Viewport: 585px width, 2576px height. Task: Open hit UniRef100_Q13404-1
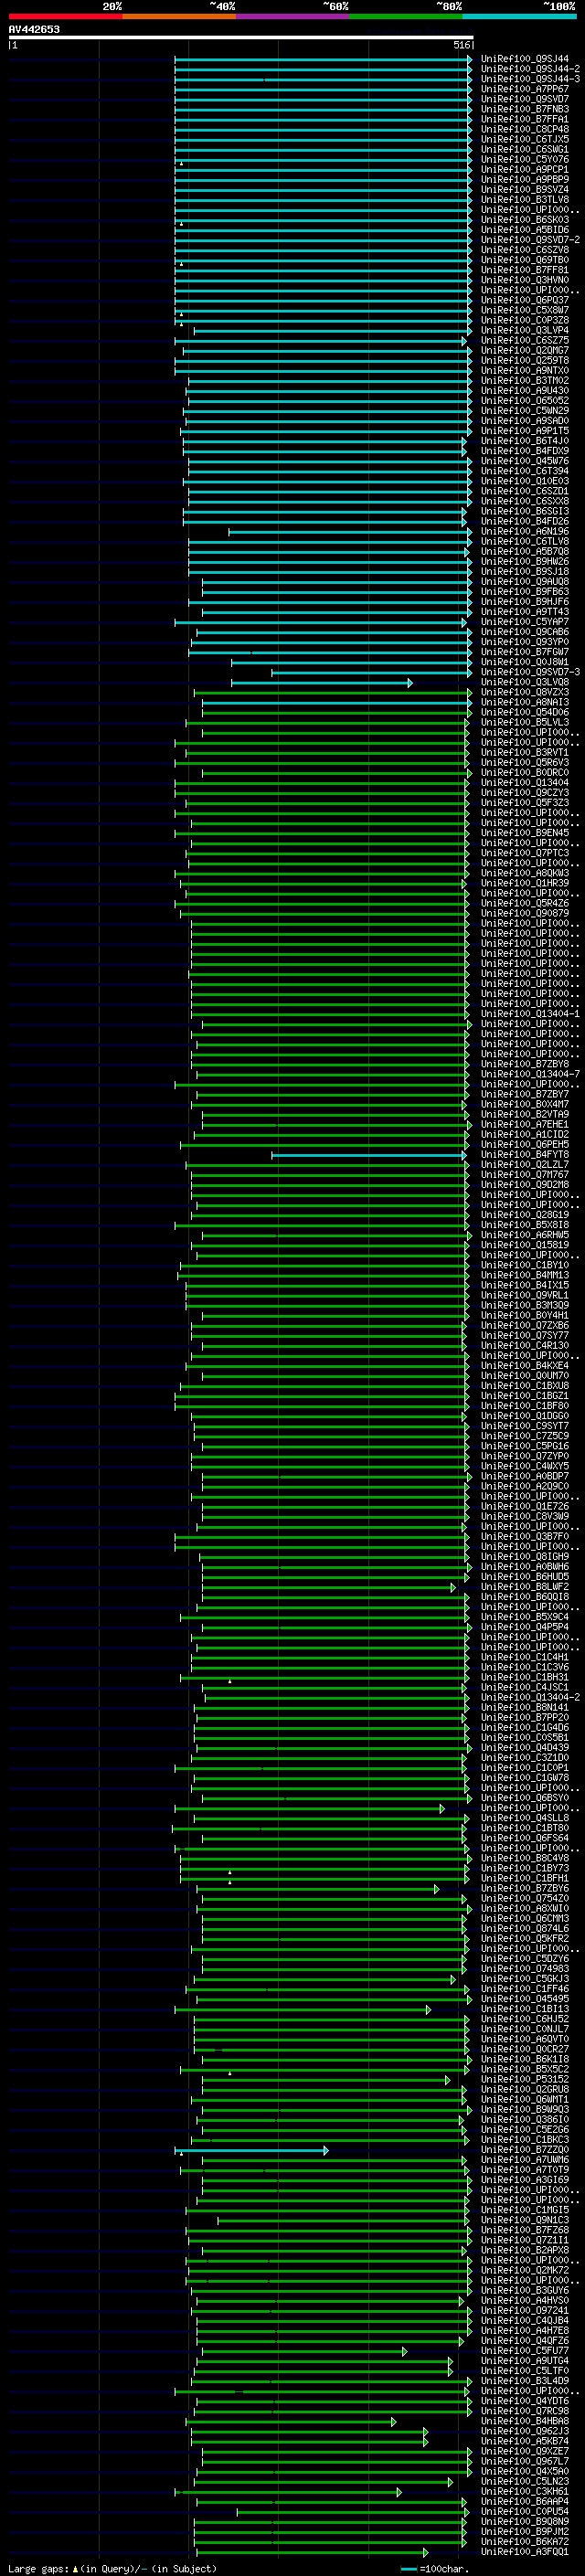(x=530, y=1014)
